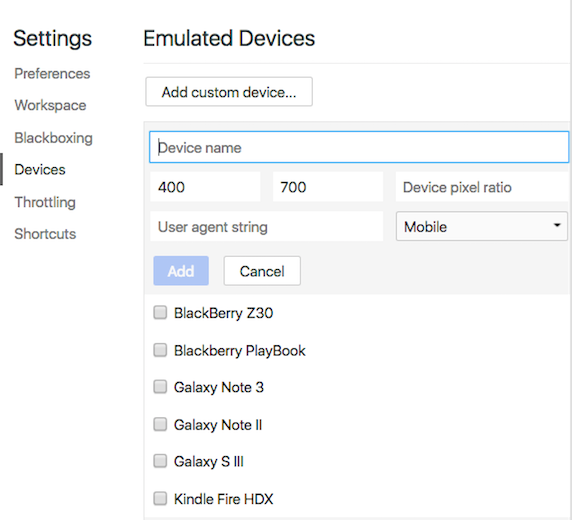
Task: Check the Blackberry PlayBook device
Action: point(160,350)
